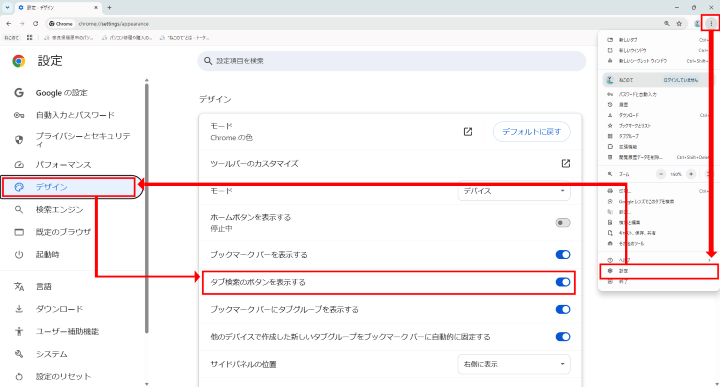The height and width of the screenshot is (387, 720).
Task: Click the key icon for 自動入力とパスワード
Action: 19,115
